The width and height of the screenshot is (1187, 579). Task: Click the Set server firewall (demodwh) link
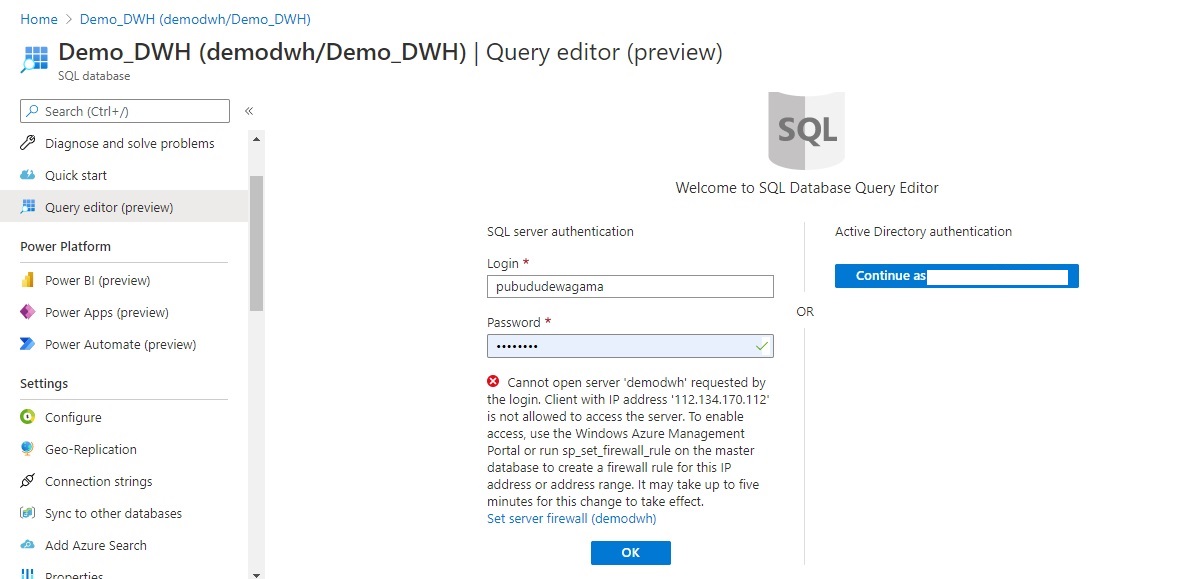coord(572,518)
